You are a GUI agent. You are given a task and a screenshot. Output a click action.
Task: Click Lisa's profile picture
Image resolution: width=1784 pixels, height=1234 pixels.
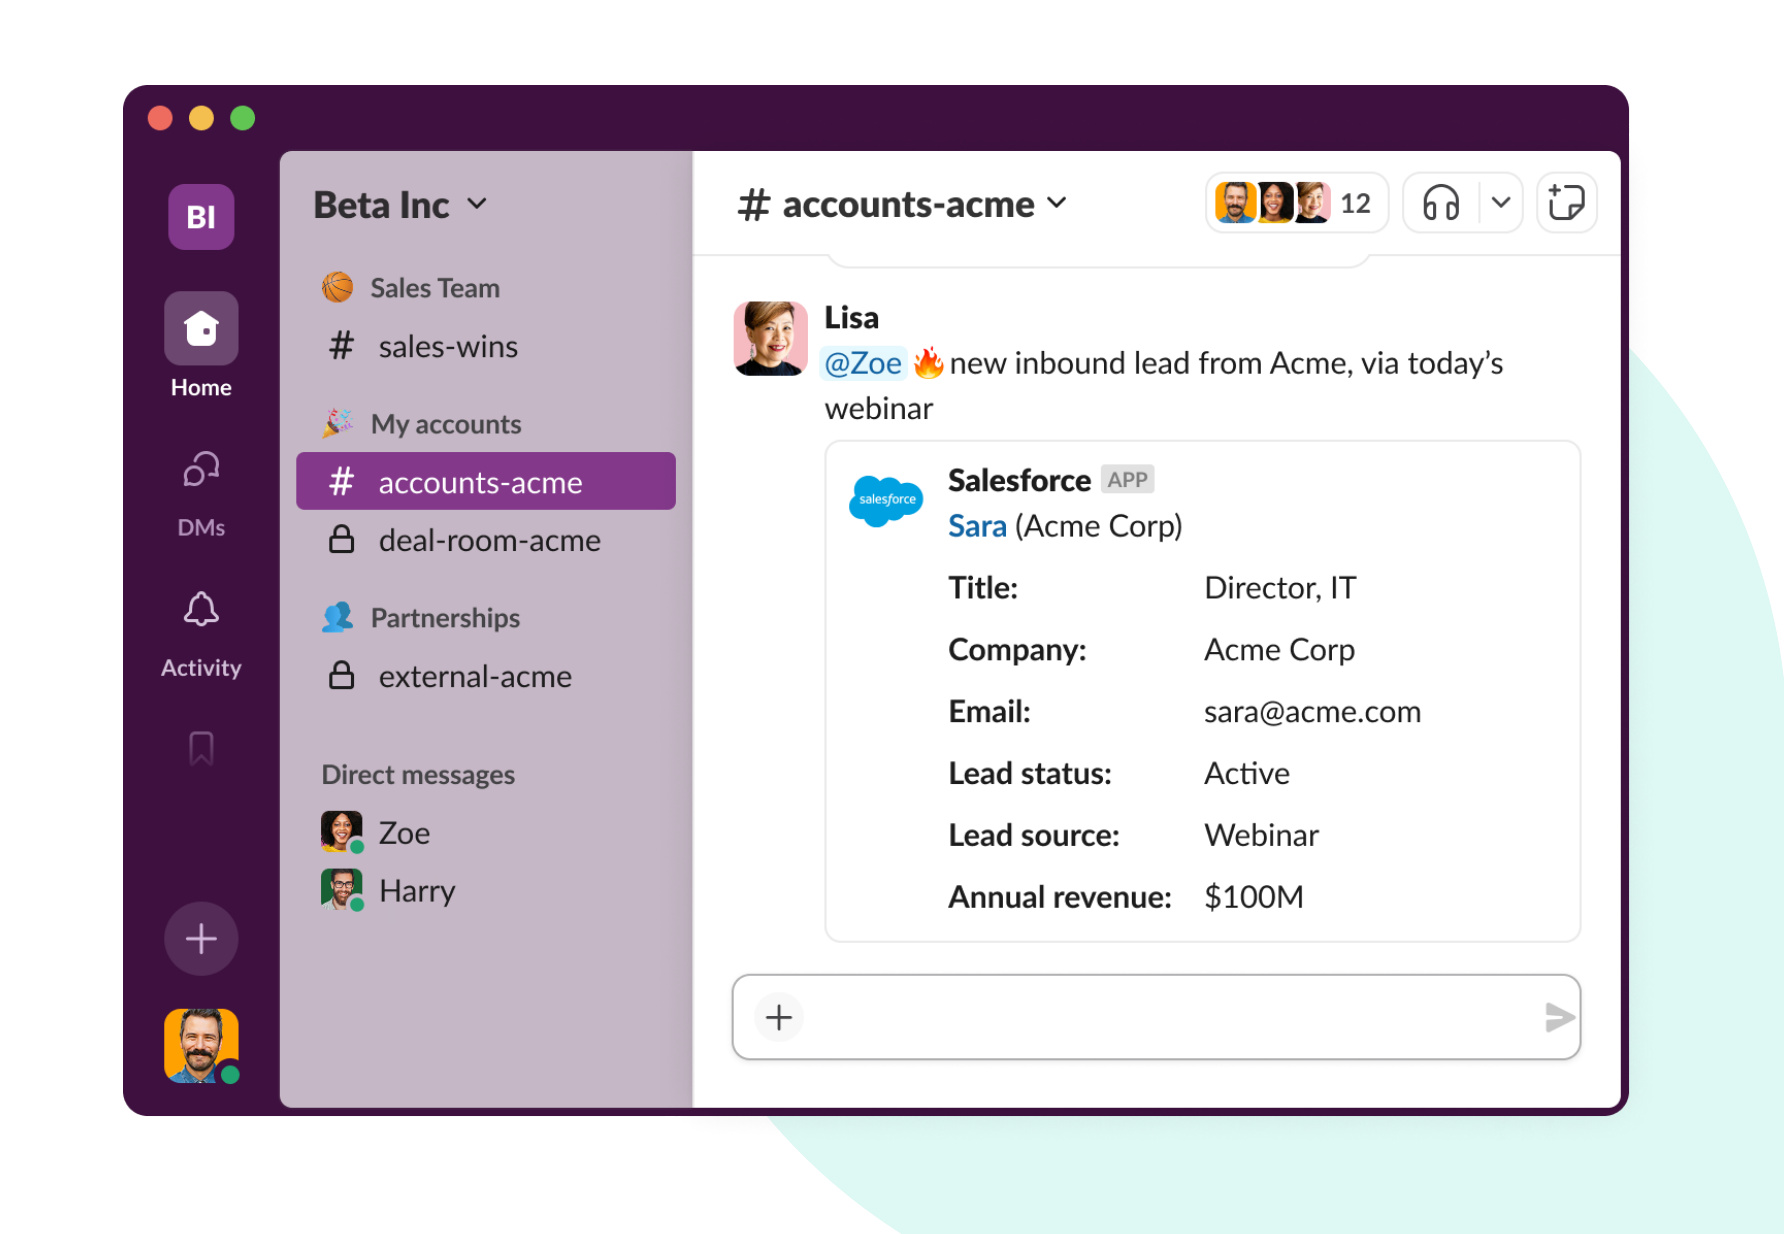coord(770,338)
